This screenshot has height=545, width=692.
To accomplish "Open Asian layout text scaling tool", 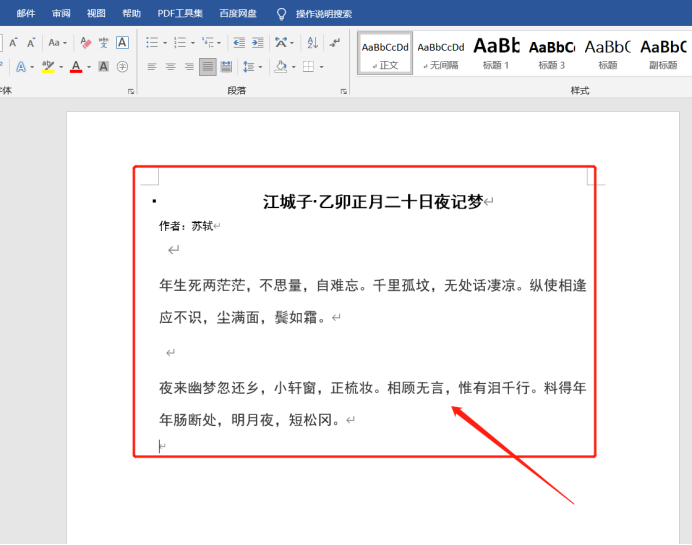I will (281, 43).
